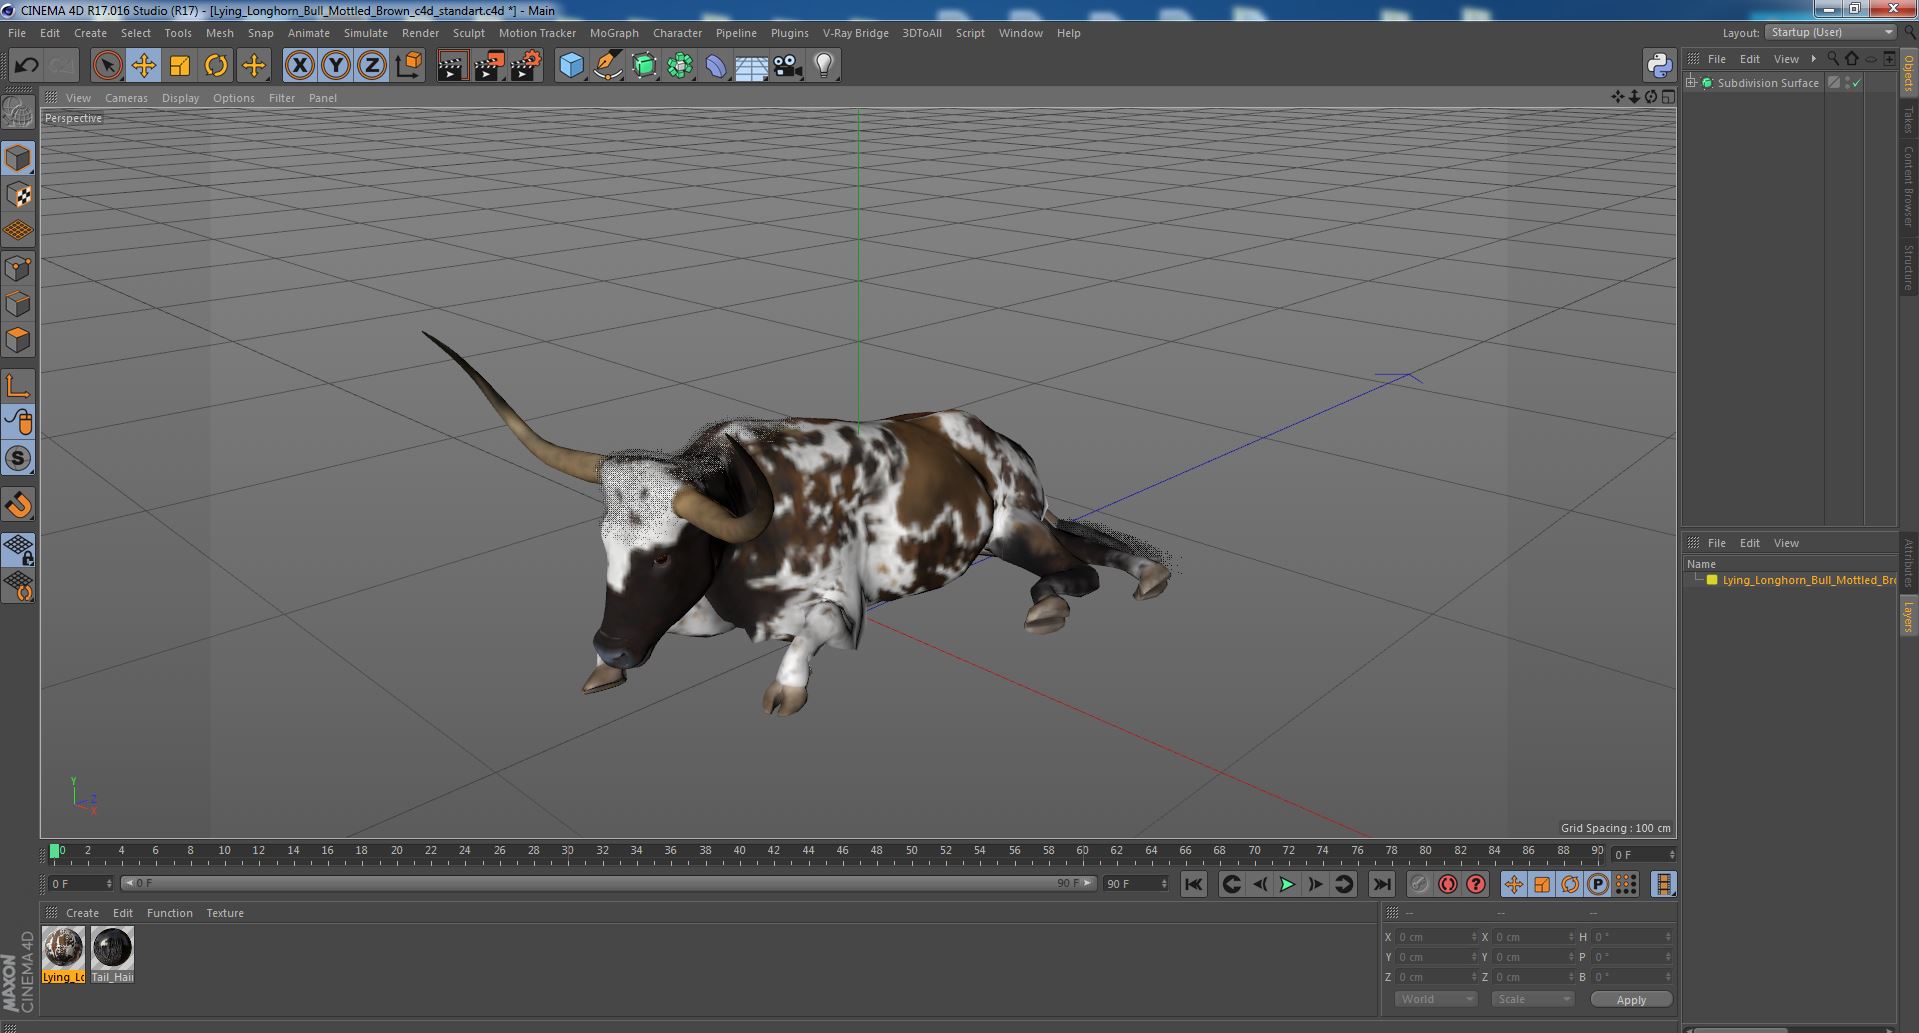
Task: Click the end frame 90 F stepper
Action: click(x=1164, y=884)
